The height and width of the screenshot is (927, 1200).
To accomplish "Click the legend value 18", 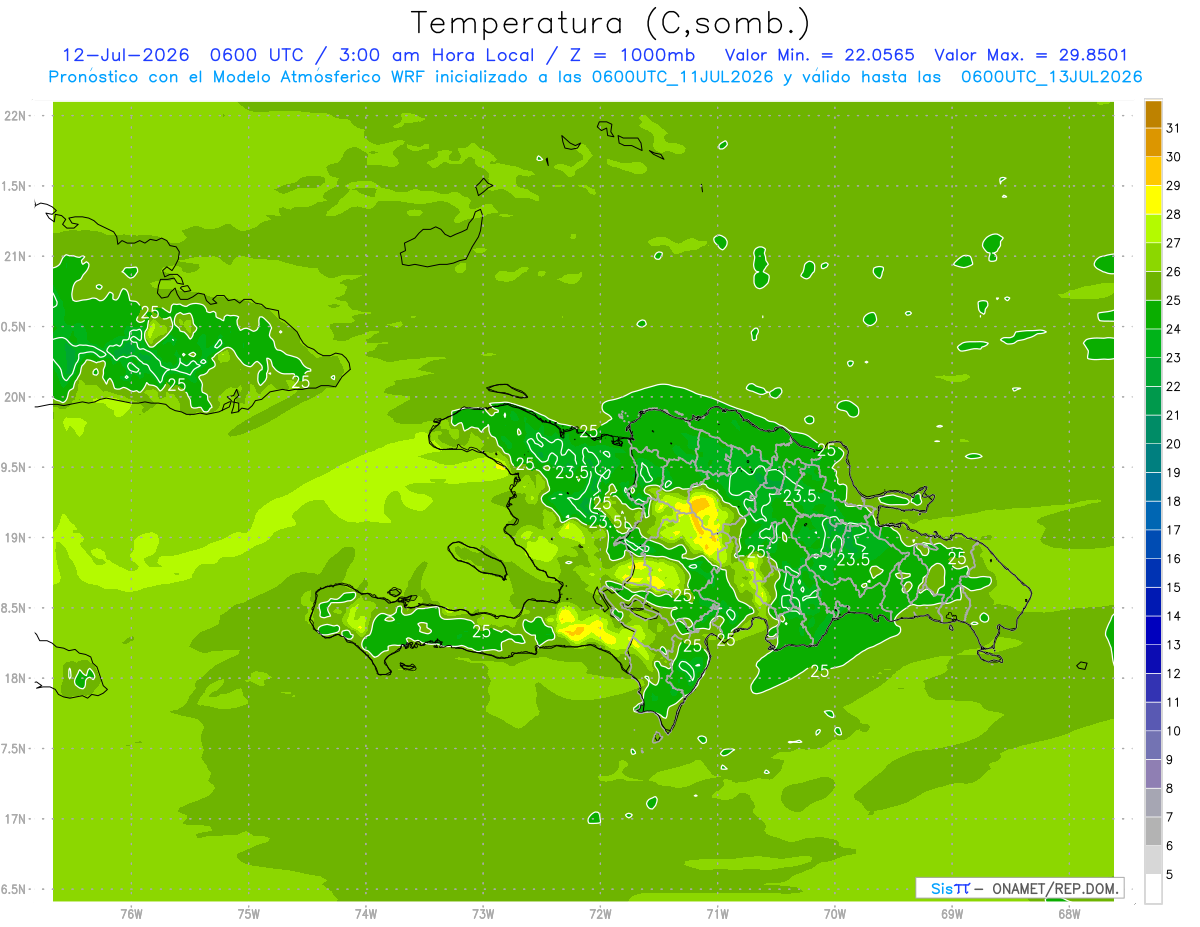I will click(x=1174, y=501).
